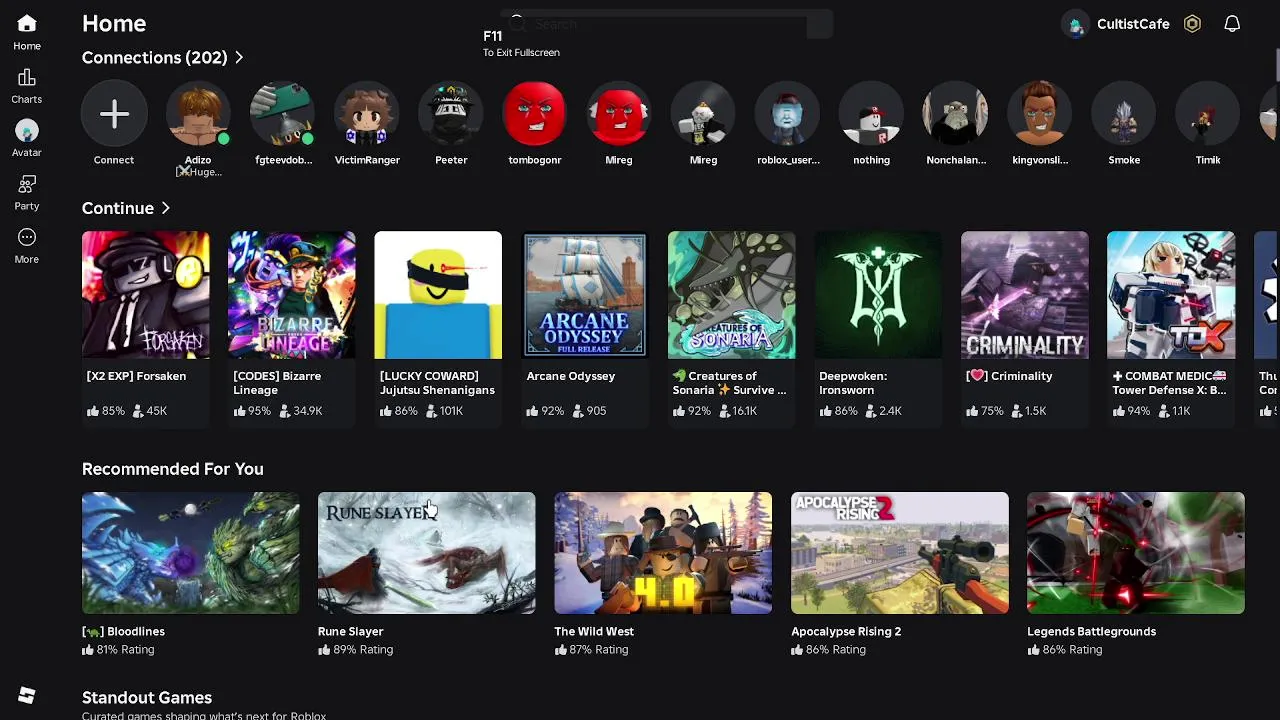Open Forsaken game thumbnail
Screen dimensions: 1280x720
(x=146, y=295)
